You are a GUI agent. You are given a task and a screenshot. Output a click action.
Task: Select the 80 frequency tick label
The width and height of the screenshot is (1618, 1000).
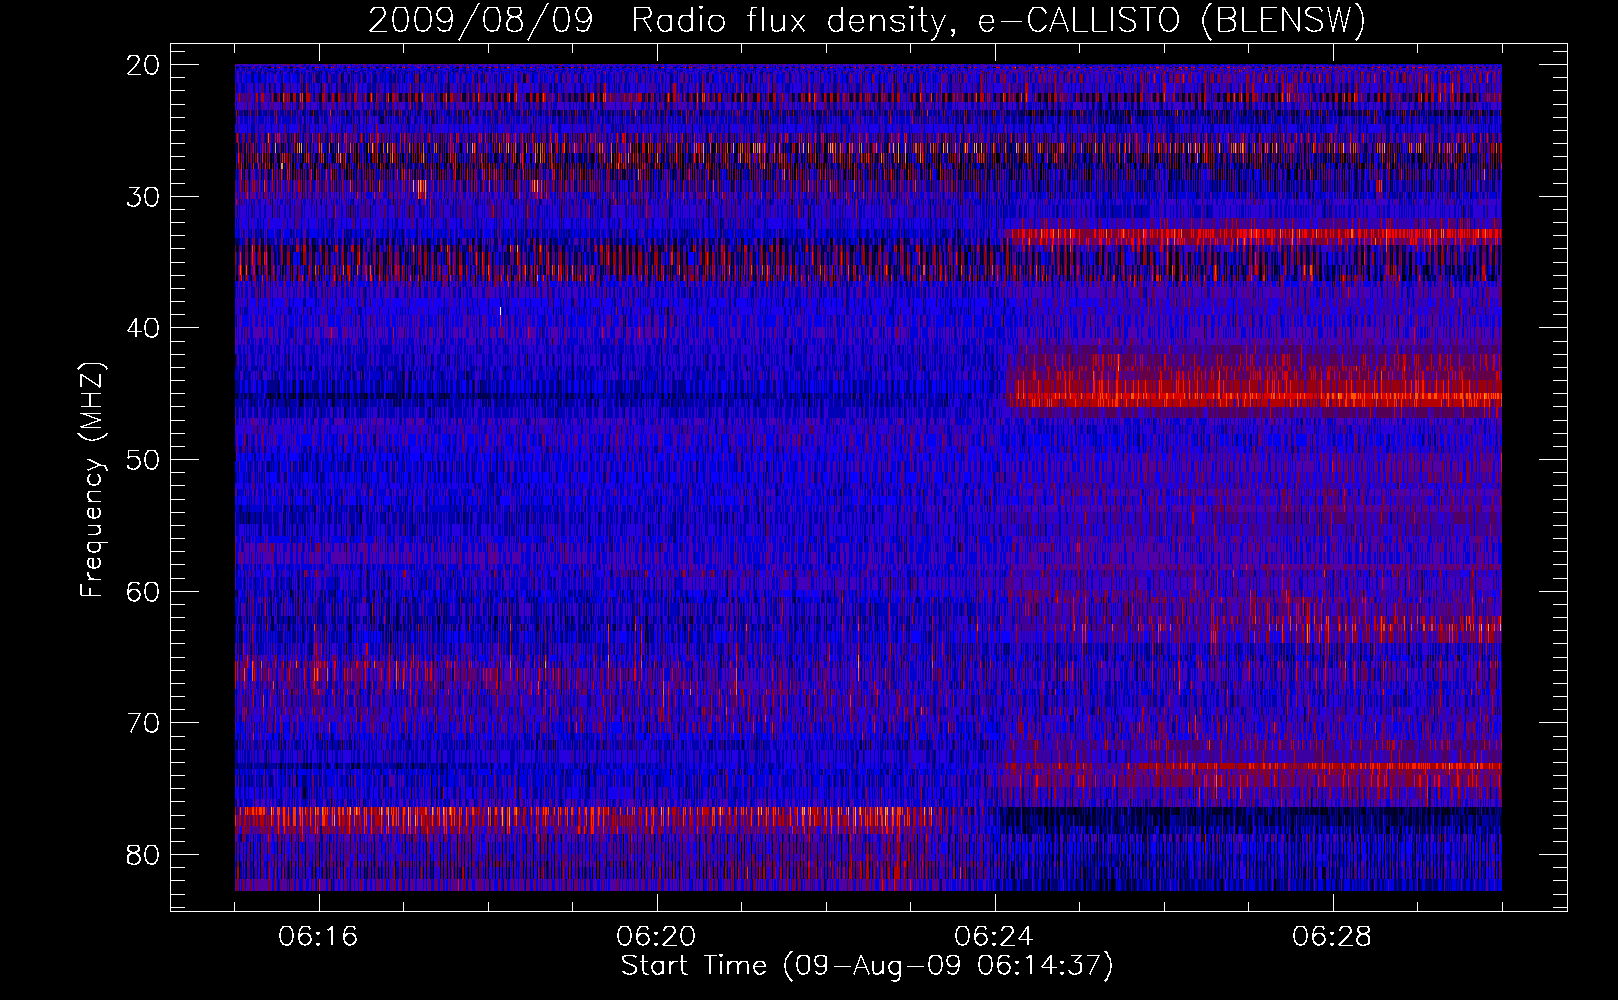pyautogui.click(x=143, y=855)
